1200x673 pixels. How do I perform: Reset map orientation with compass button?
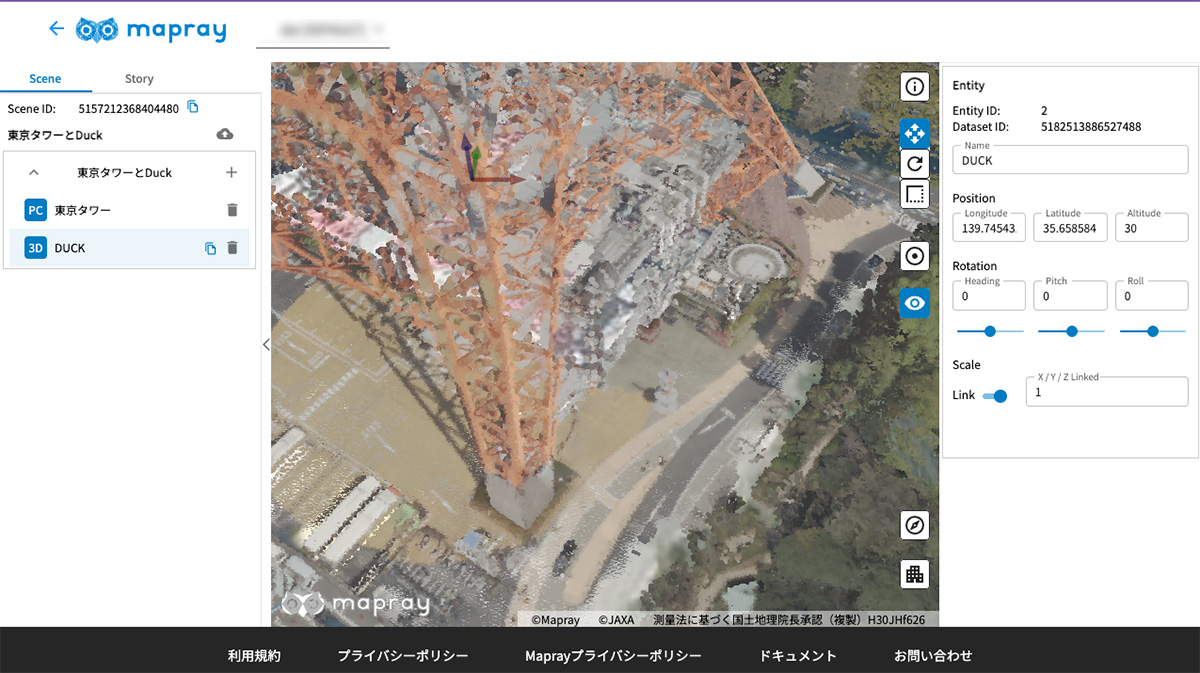pyautogui.click(x=914, y=525)
